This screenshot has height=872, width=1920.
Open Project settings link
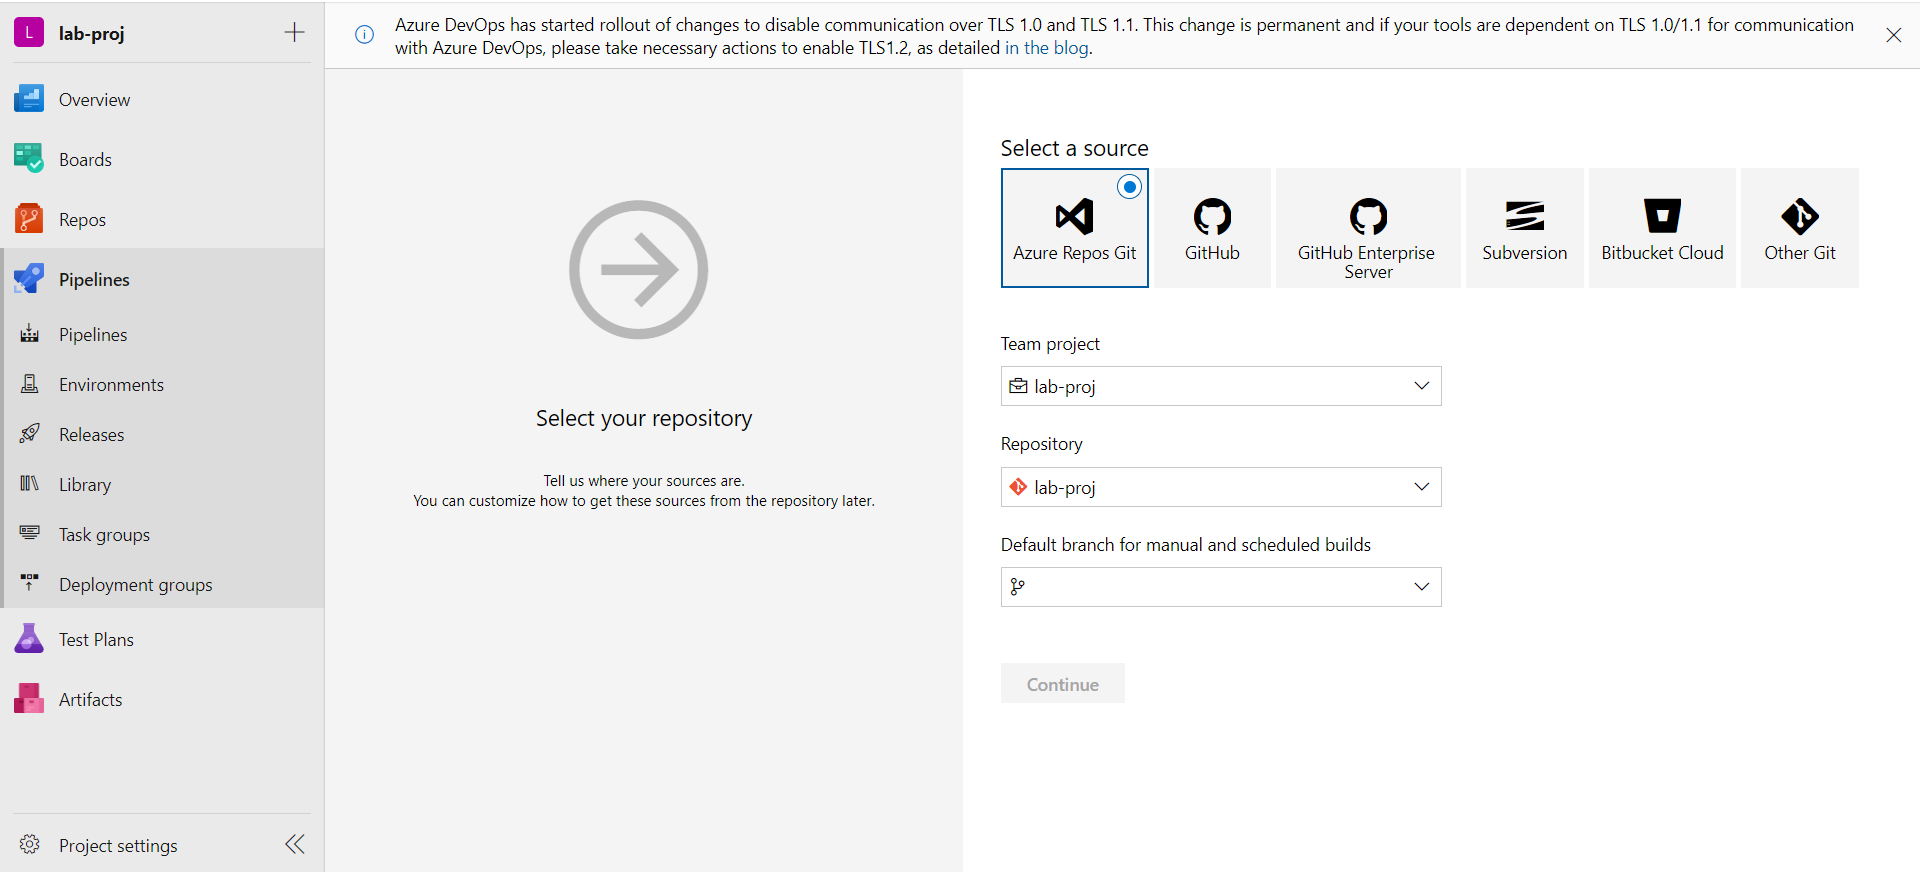point(118,846)
